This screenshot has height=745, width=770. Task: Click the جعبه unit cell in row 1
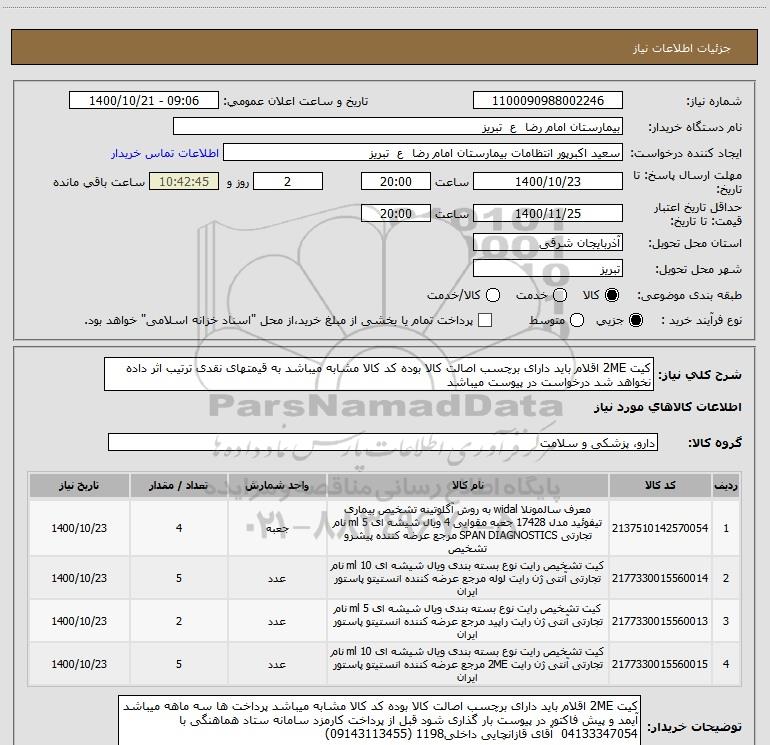[x=277, y=528]
